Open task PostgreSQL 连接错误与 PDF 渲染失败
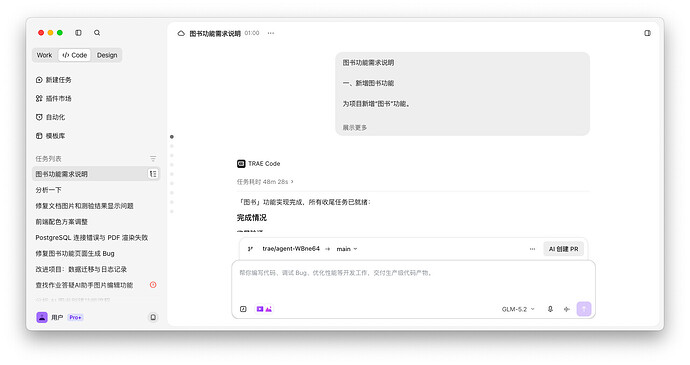The height and width of the screenshot is (365, 690). (96, 237)
